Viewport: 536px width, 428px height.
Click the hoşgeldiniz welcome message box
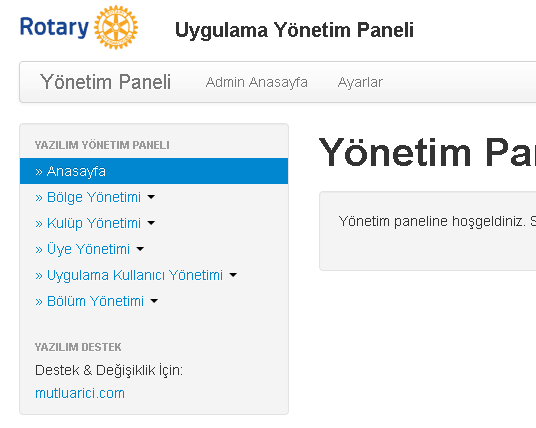click(x=428, y=231)
